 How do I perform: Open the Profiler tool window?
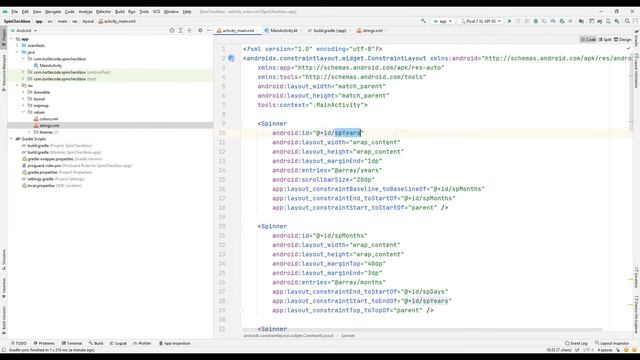pos(142,343)
